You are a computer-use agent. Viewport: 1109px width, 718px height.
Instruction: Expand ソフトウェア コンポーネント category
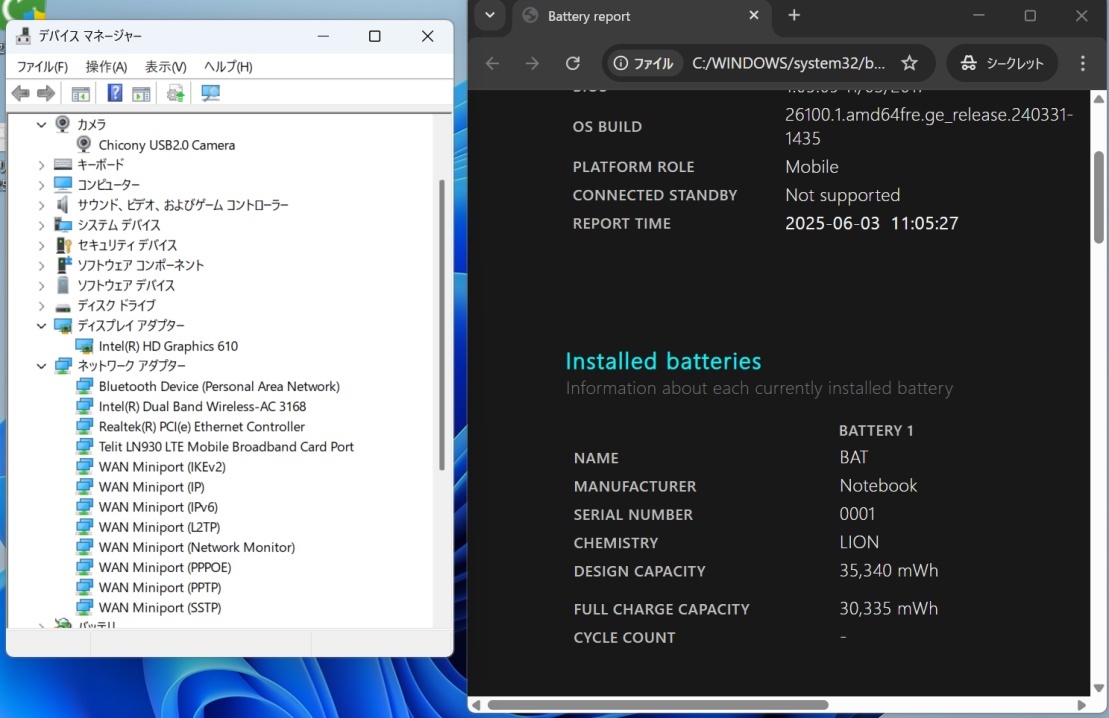coord(41,265)
